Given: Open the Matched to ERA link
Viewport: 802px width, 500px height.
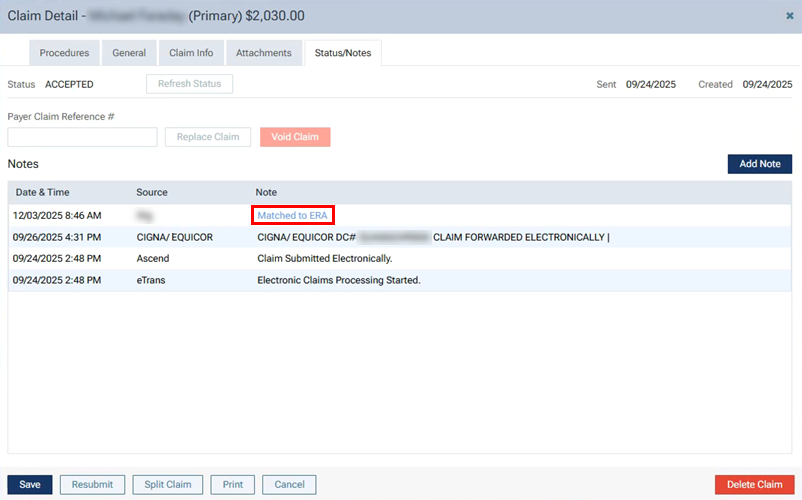Looking at the screenshot, I should [292, 215].
